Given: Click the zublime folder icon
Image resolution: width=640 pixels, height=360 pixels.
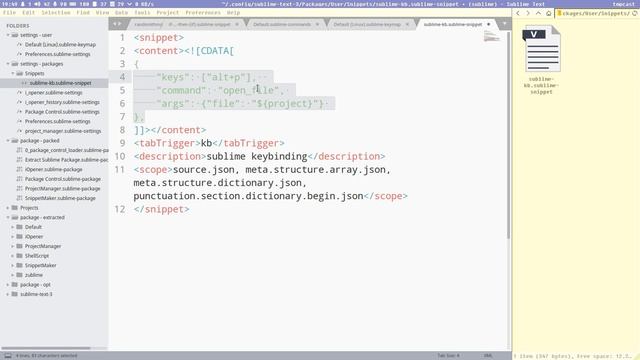Looking at the screenshot, I should 19,275.
